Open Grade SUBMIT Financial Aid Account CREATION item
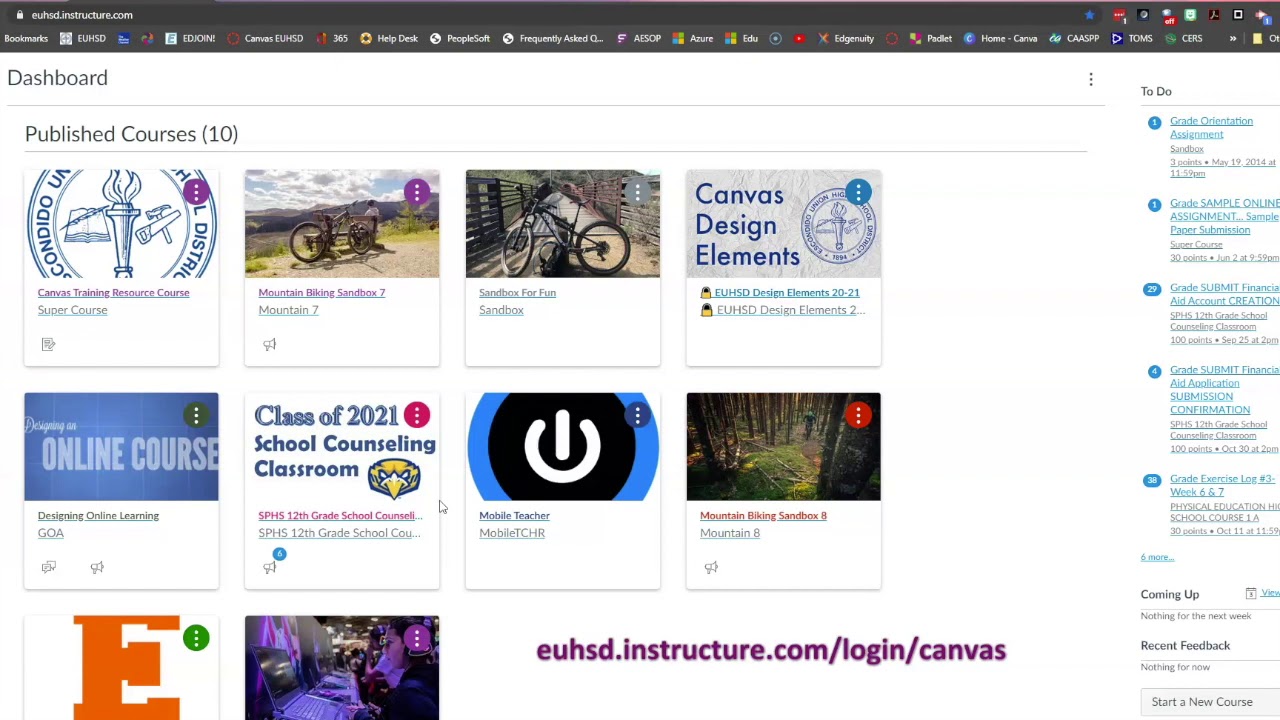The width and height of the screenshot is (1280, 720). pos(1225,294)
